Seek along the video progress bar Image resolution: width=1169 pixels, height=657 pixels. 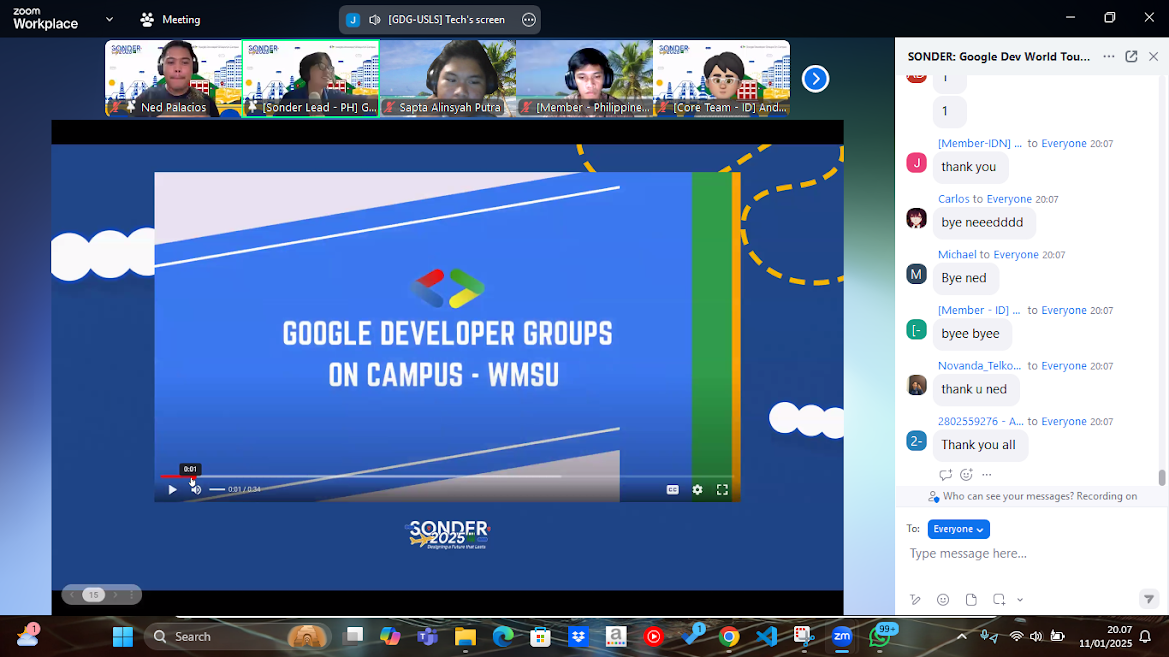point(447,476)
